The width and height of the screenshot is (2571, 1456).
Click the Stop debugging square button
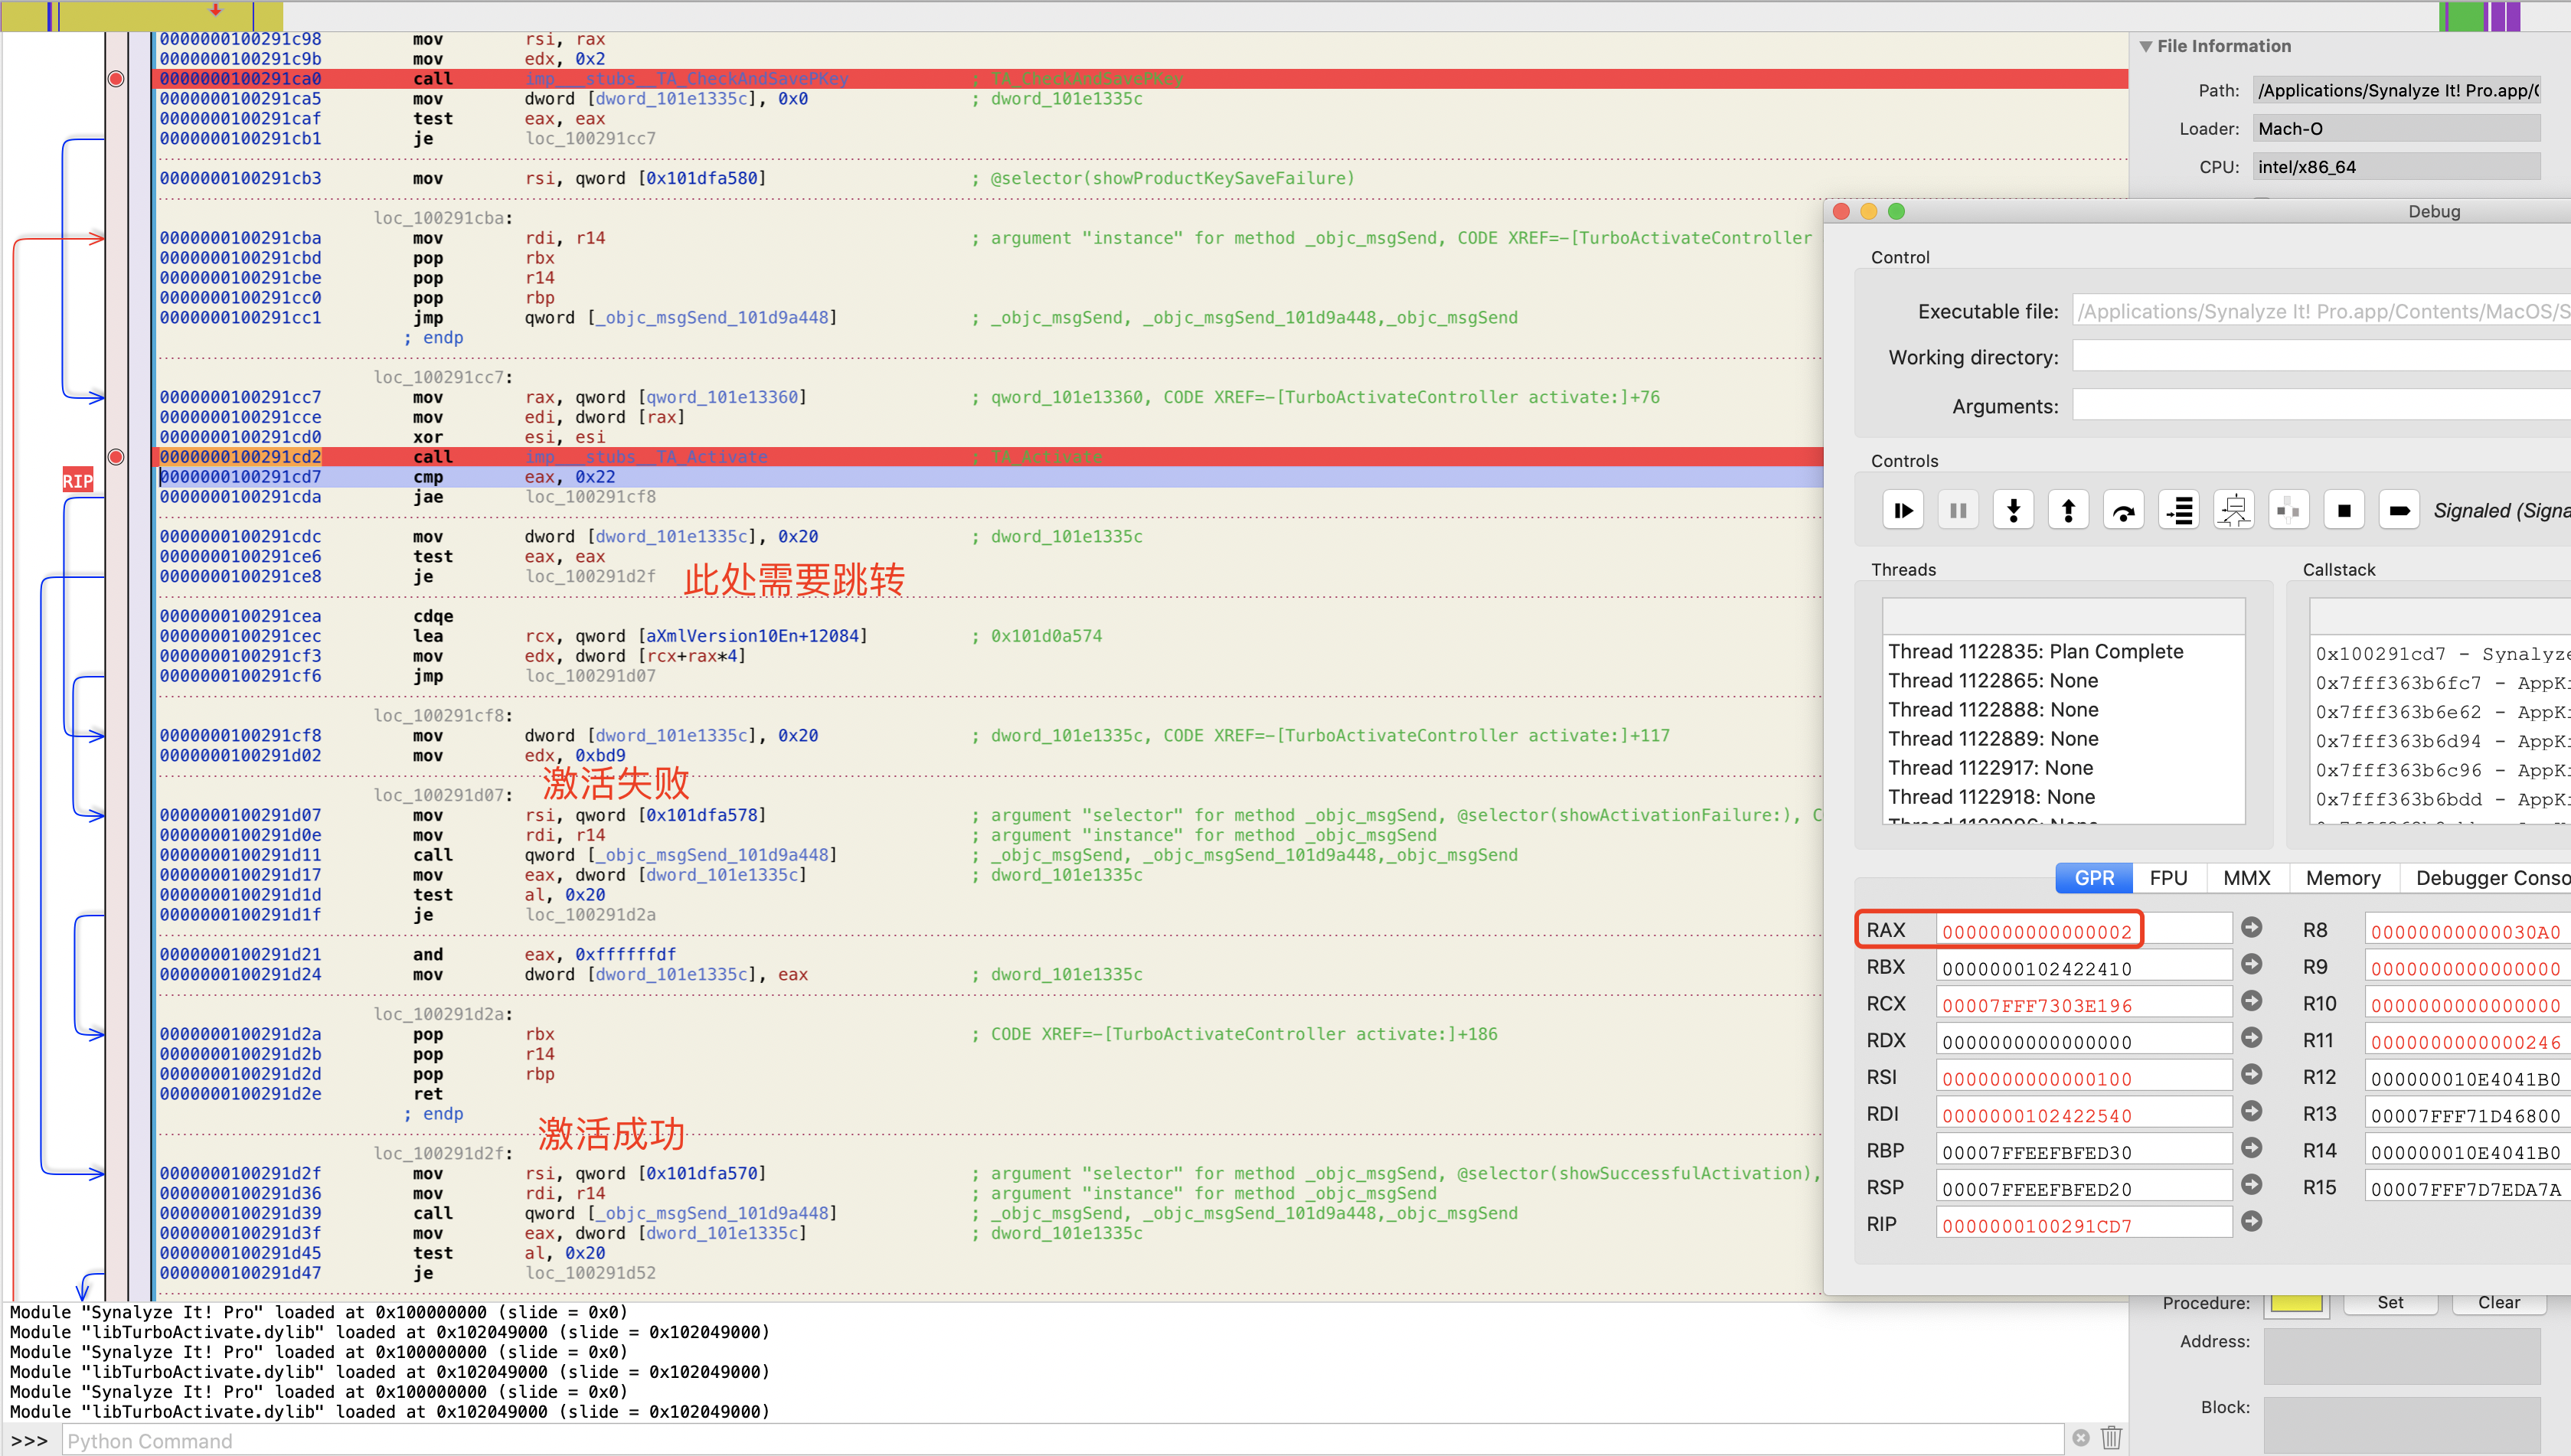pyautogui.click(x=2343, y=511)
